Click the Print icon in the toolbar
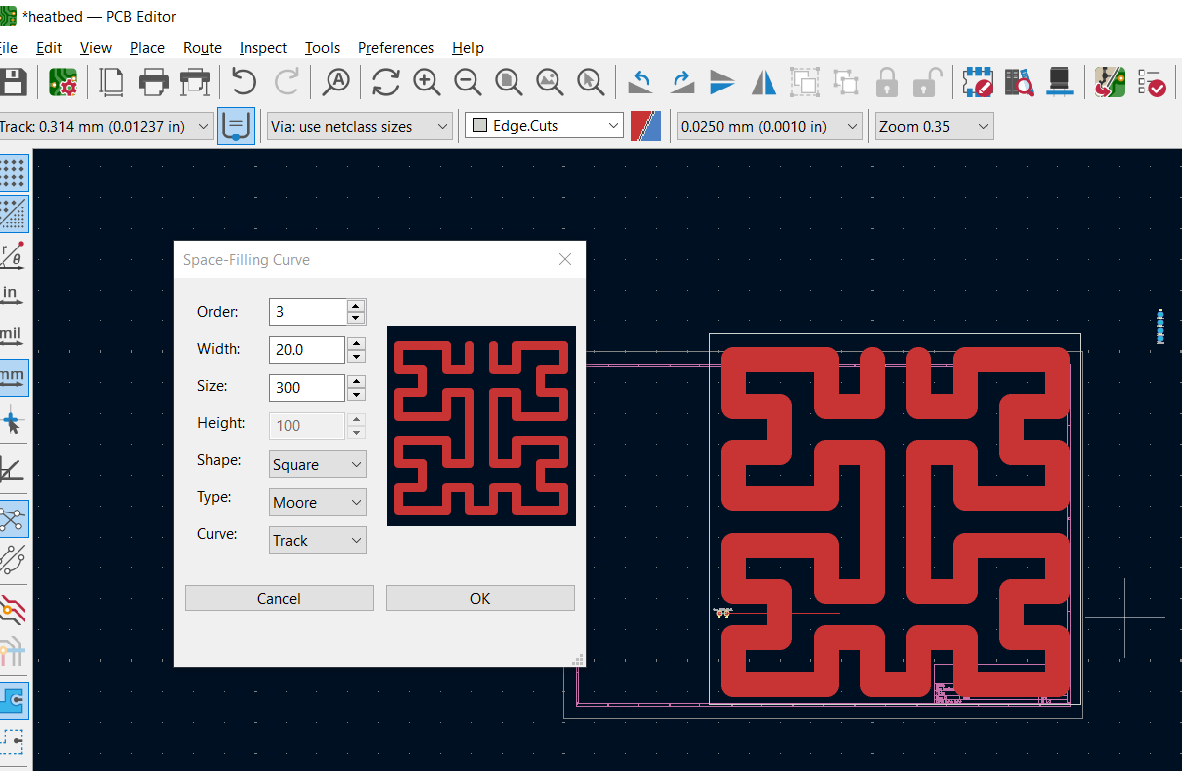The width and height of the screenshot is (1182, 771). 153,82
